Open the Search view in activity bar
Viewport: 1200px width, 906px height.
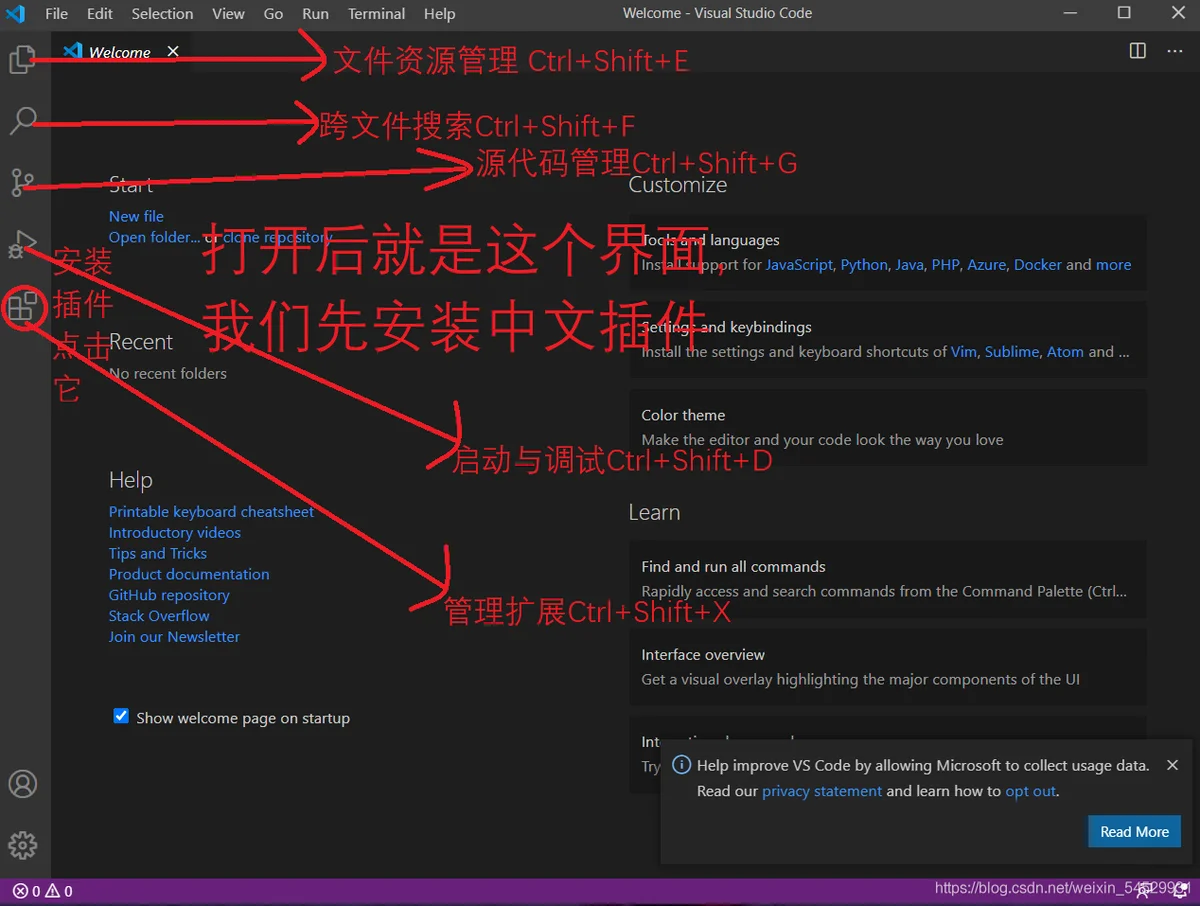coord(22,121)
